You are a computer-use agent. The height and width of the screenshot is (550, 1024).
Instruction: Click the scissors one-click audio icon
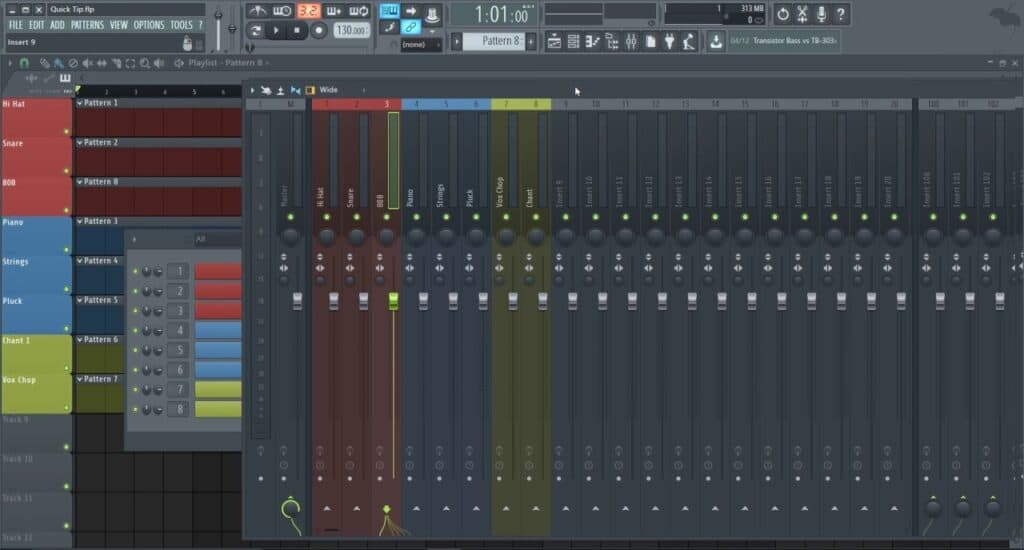[802, 14]
